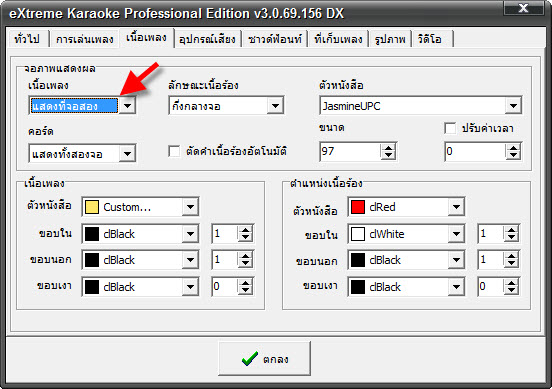Adjust lyrics ขอบใน width stepper
The height and width of the screenshot is (389, 552).
click(x=245, y=233)
